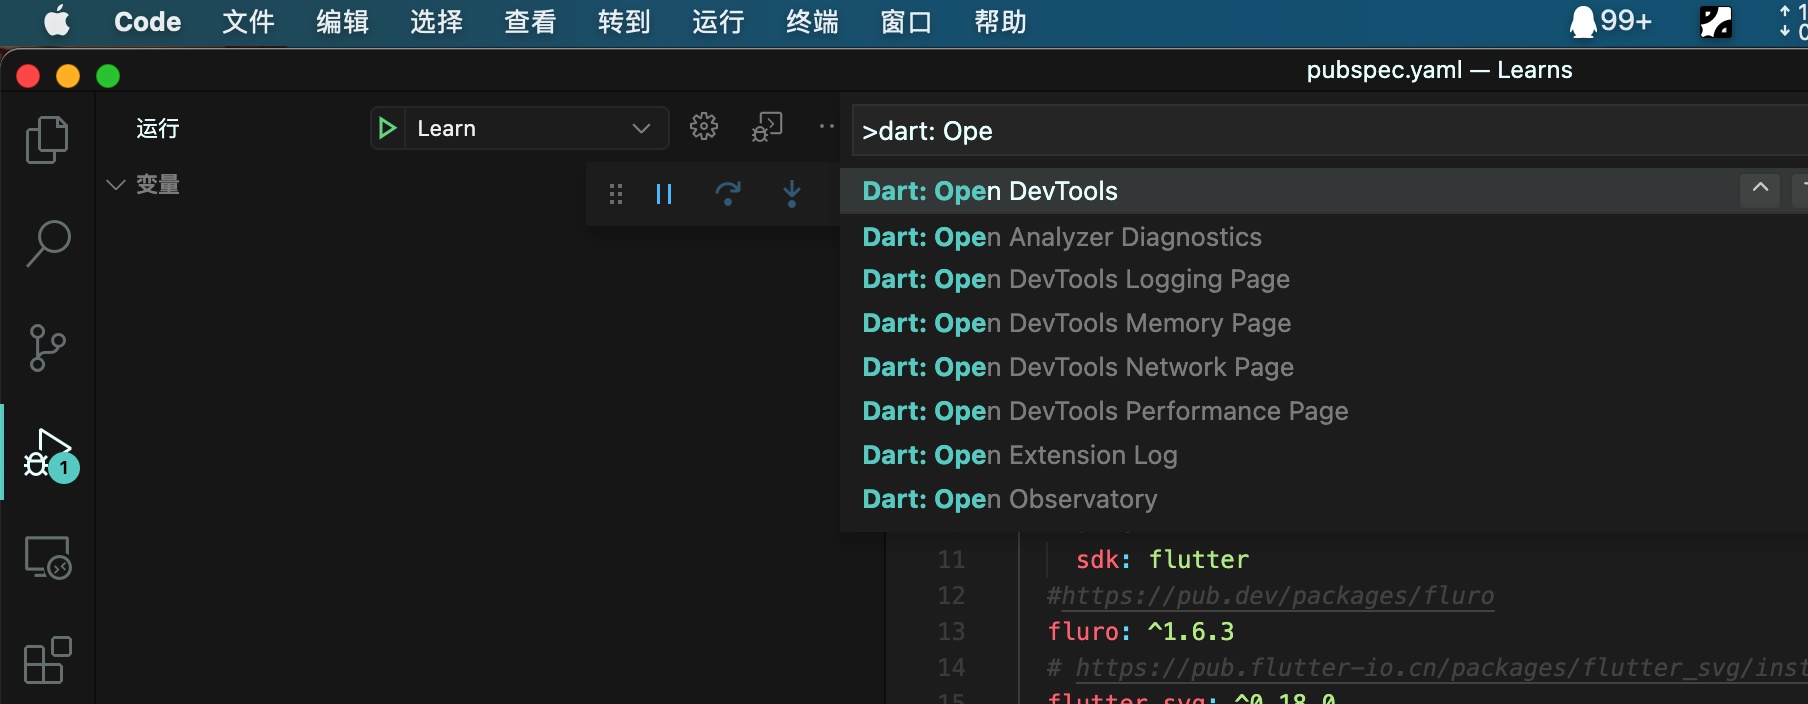
Task: Open the pub.dev fluro package link
Action: (1277, 596)
